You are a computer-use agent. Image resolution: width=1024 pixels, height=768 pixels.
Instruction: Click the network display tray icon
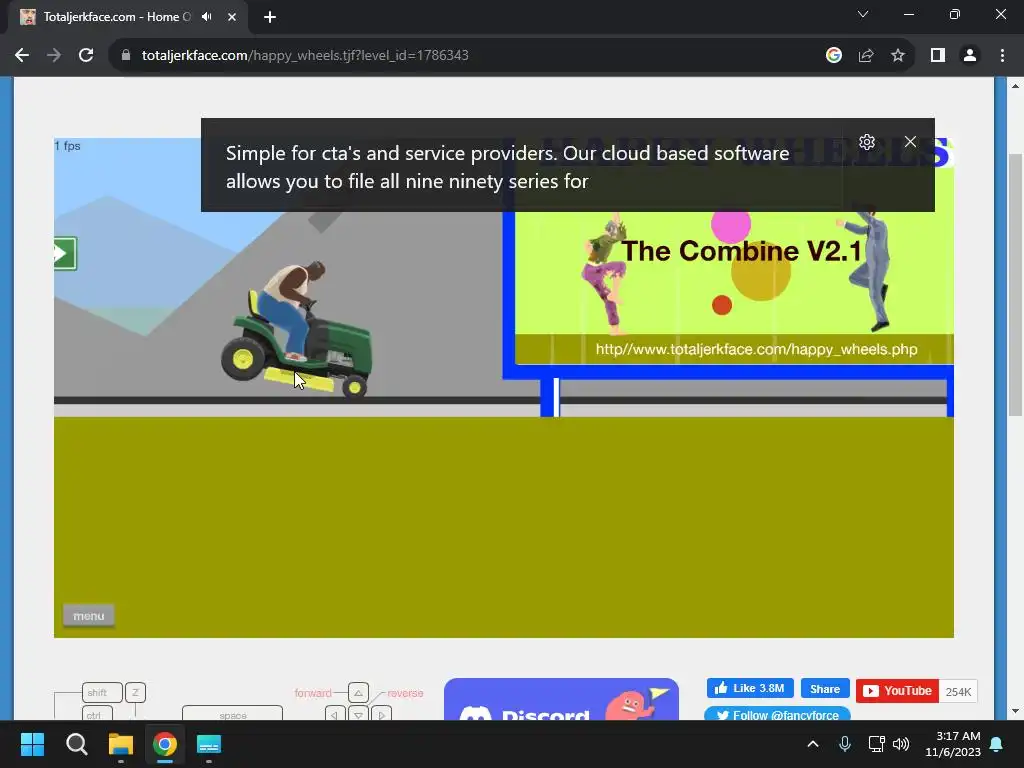pyautogui.click(x=876, y=744)
